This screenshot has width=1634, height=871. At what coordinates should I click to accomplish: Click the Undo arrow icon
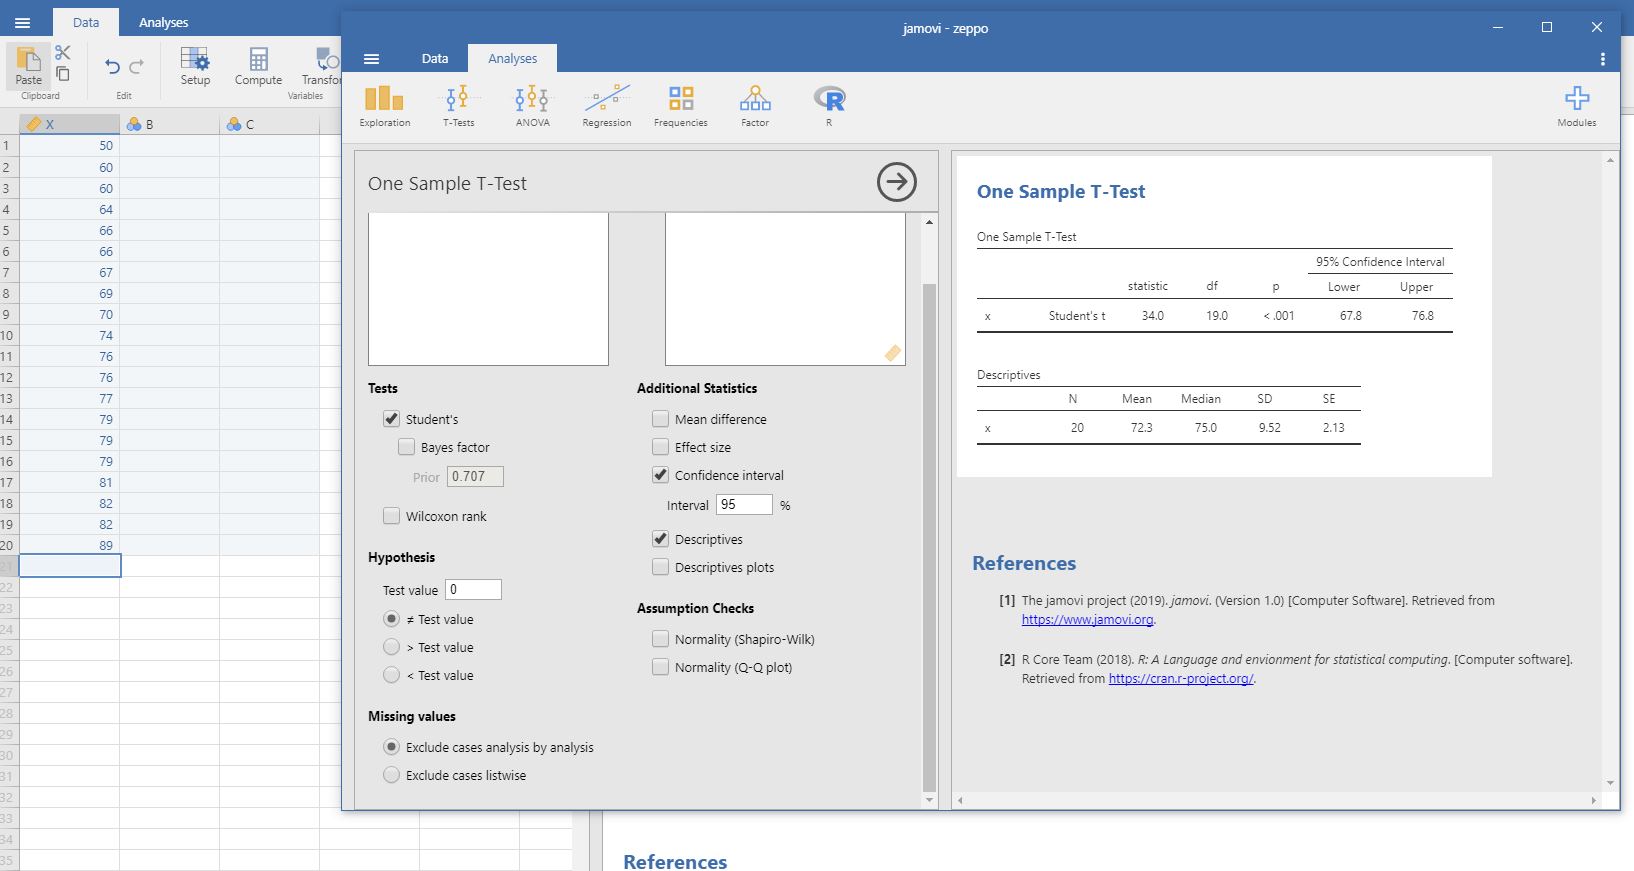click(x=112, y=66)
